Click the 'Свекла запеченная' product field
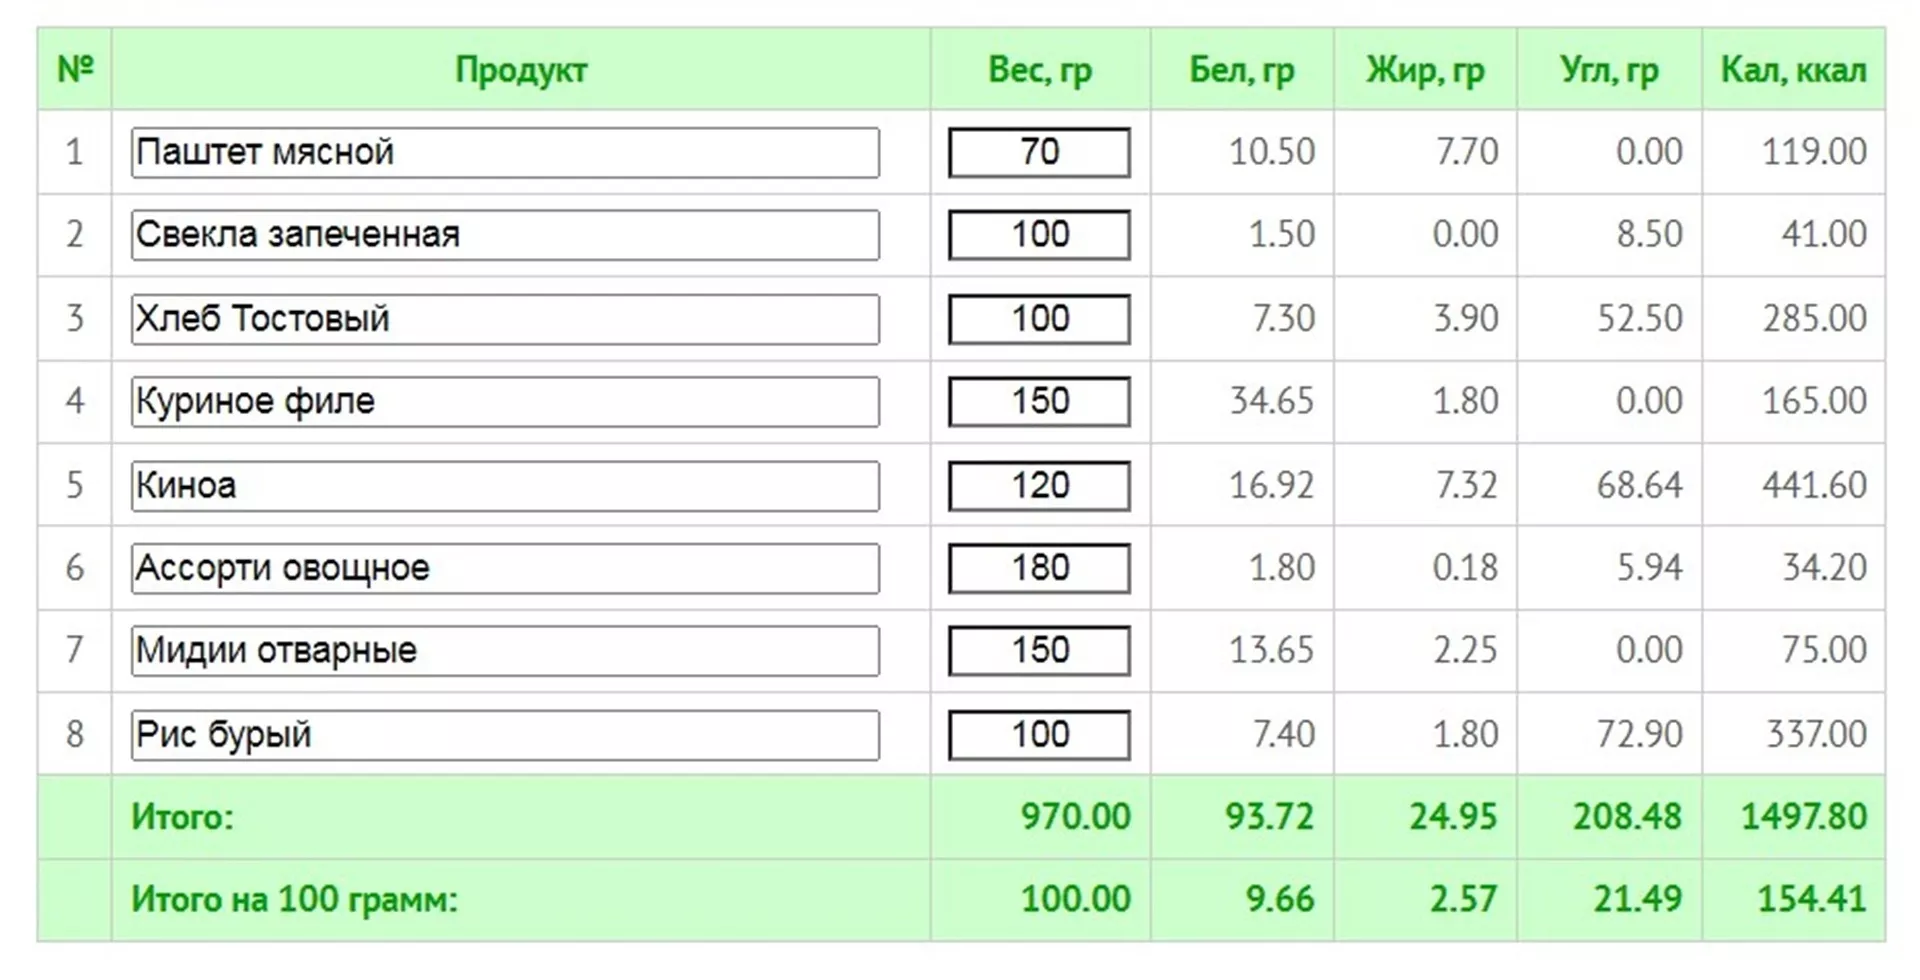 point(505,235)
